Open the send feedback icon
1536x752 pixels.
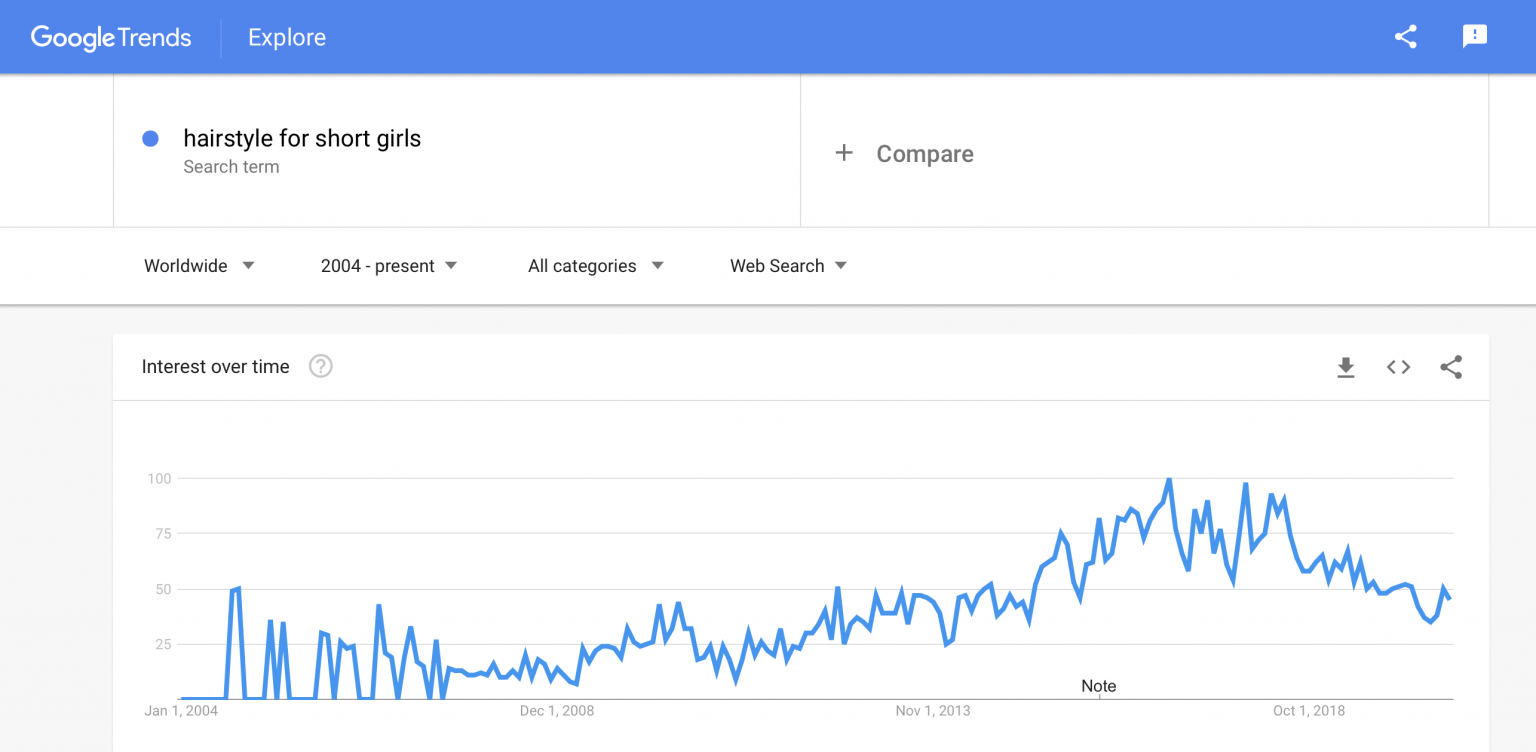(1474, 37)
